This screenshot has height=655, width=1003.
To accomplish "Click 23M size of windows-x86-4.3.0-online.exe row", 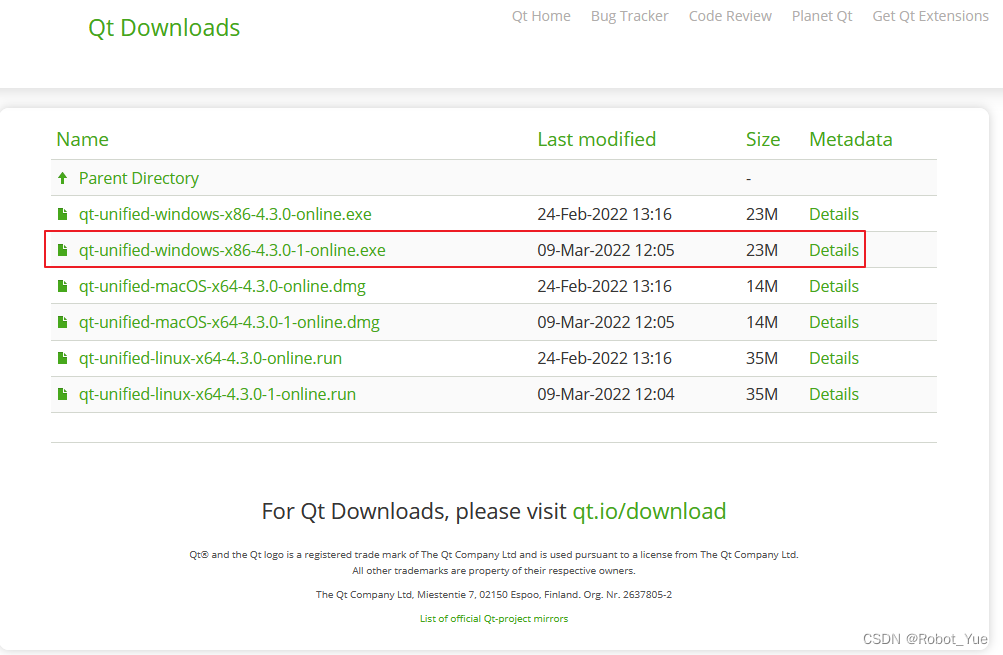I will pyautogui.click(x=762, y=214).
